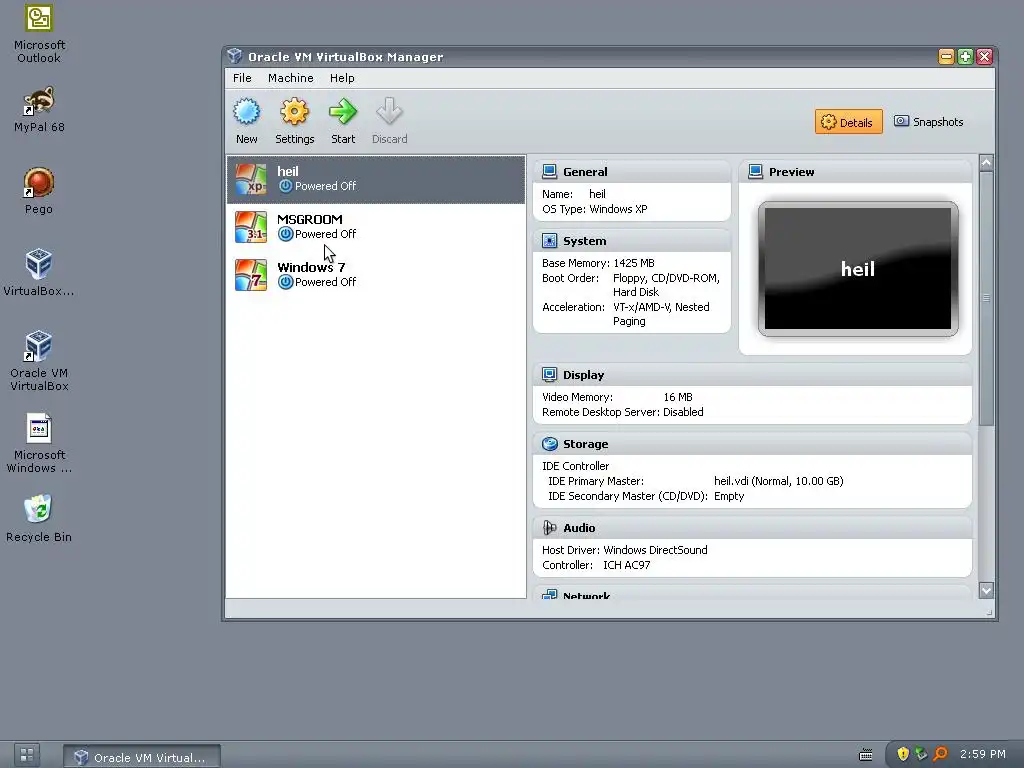Viewport: 1024px width, 768px height.
Task: Switch to the Details view
Action: click(x=848, y=122)
